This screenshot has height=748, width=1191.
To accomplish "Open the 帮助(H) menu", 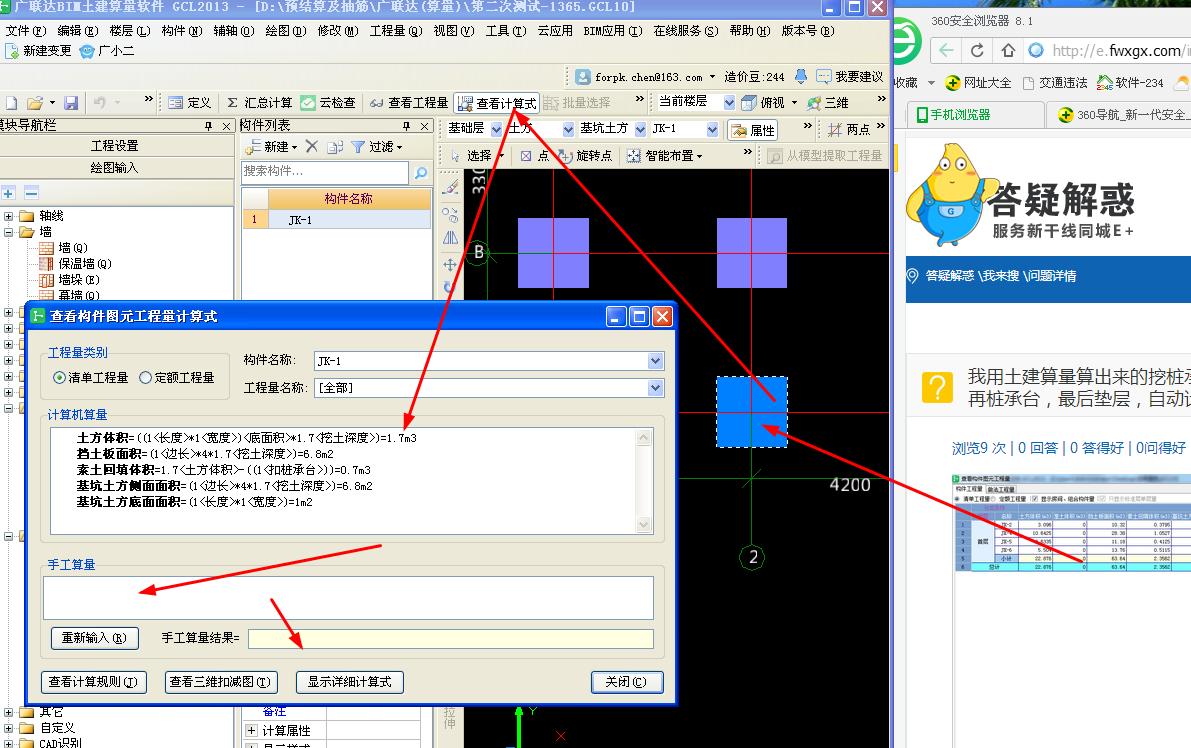I will pos(750,31).
